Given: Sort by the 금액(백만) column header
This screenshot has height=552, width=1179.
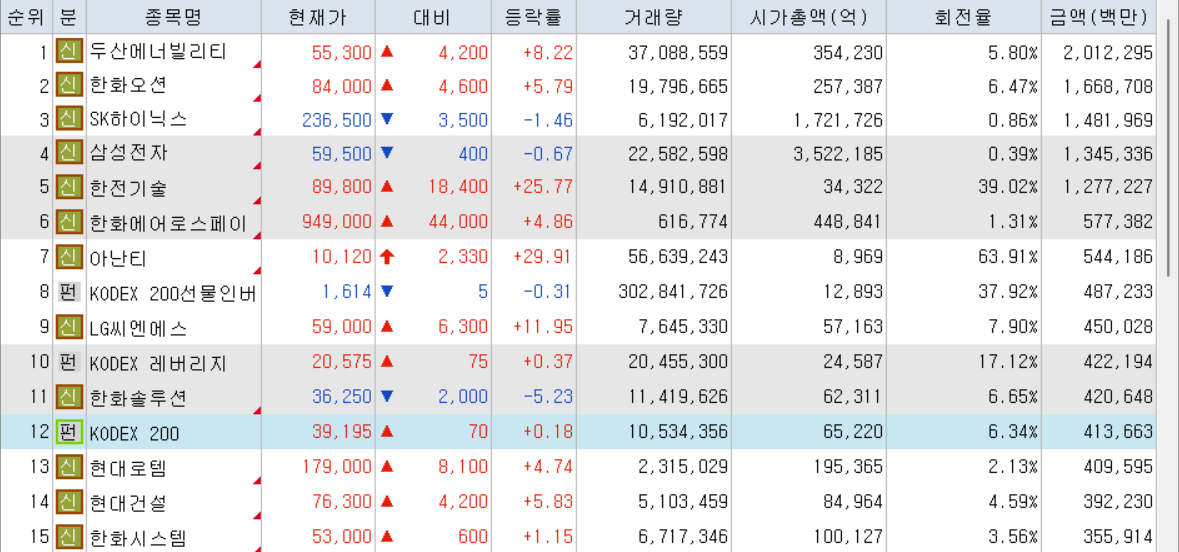Looking at the screenshot, I should point(1099,17).
